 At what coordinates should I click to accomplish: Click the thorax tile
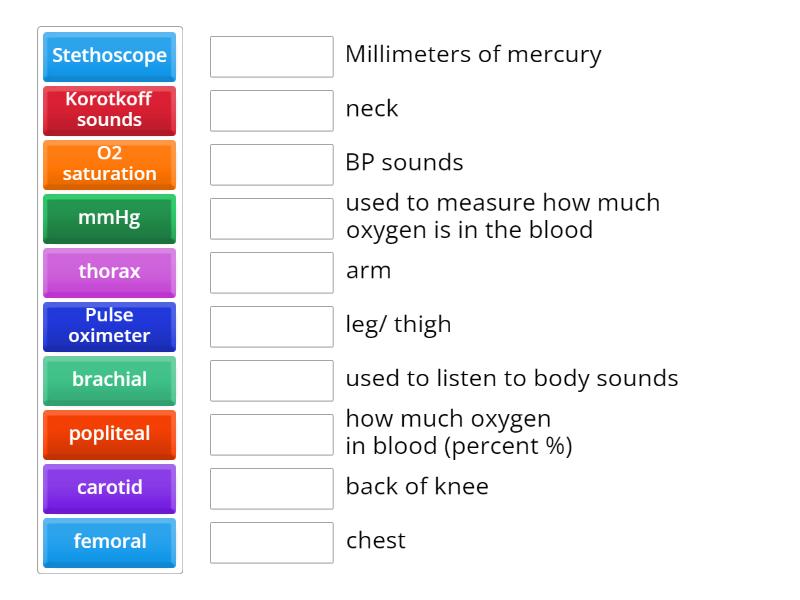click(109, 272)
